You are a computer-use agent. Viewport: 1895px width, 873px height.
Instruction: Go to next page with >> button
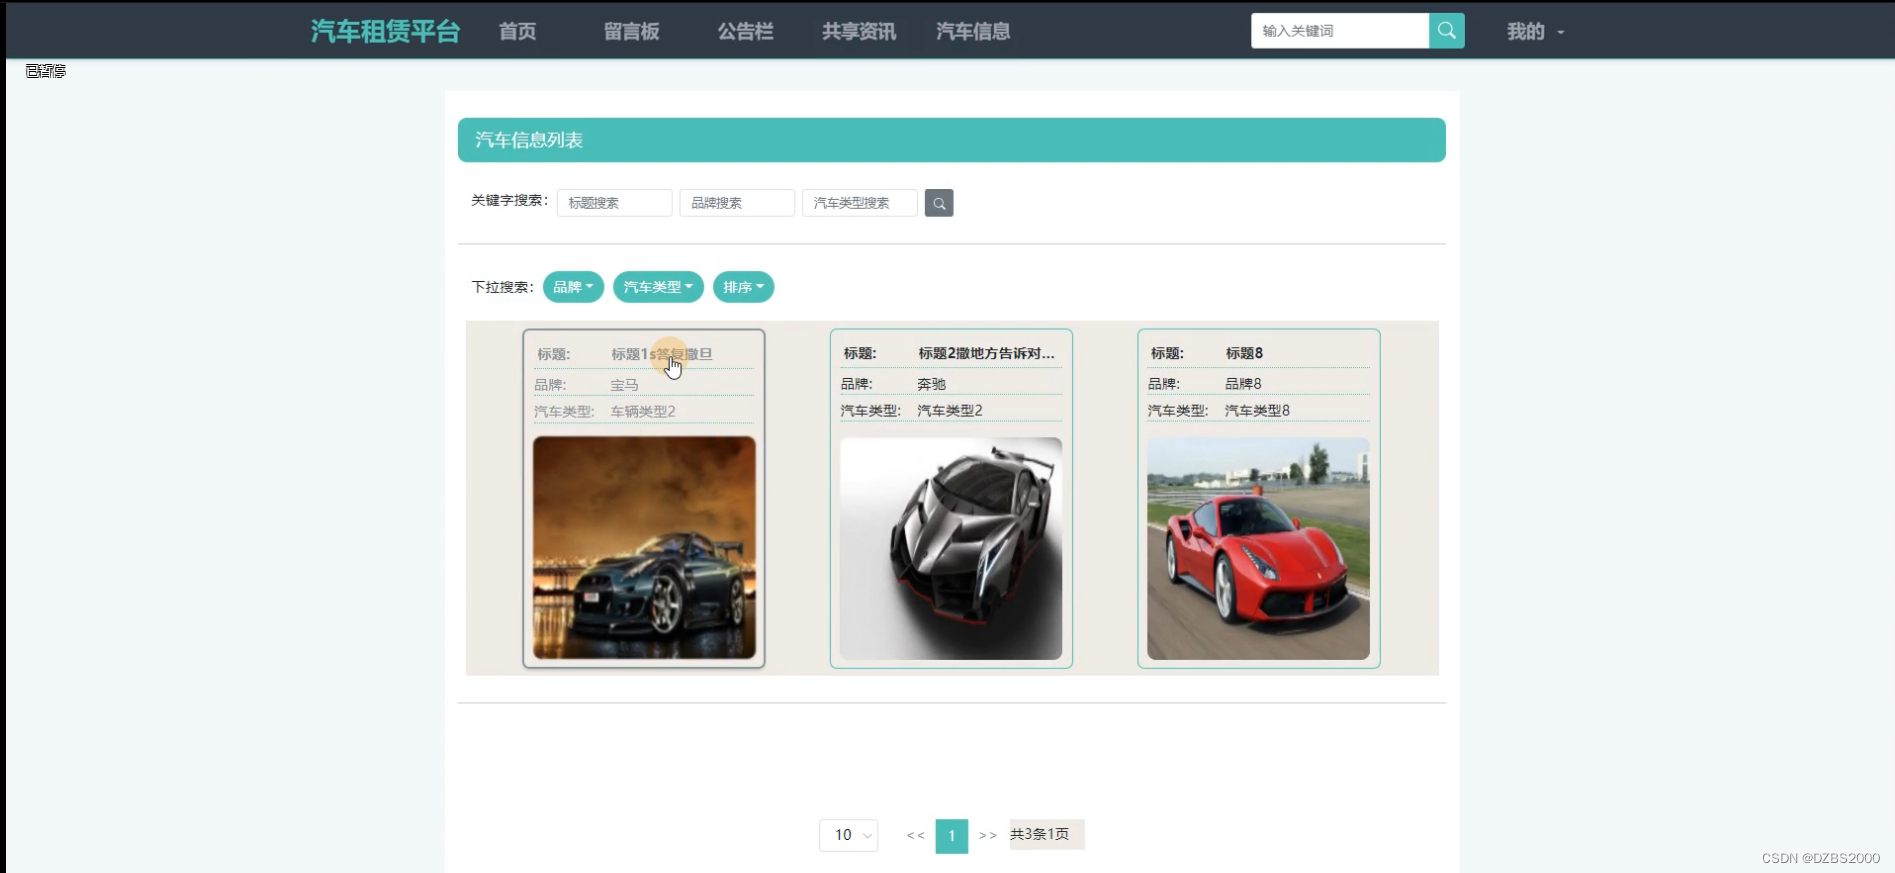pos(988,835)
